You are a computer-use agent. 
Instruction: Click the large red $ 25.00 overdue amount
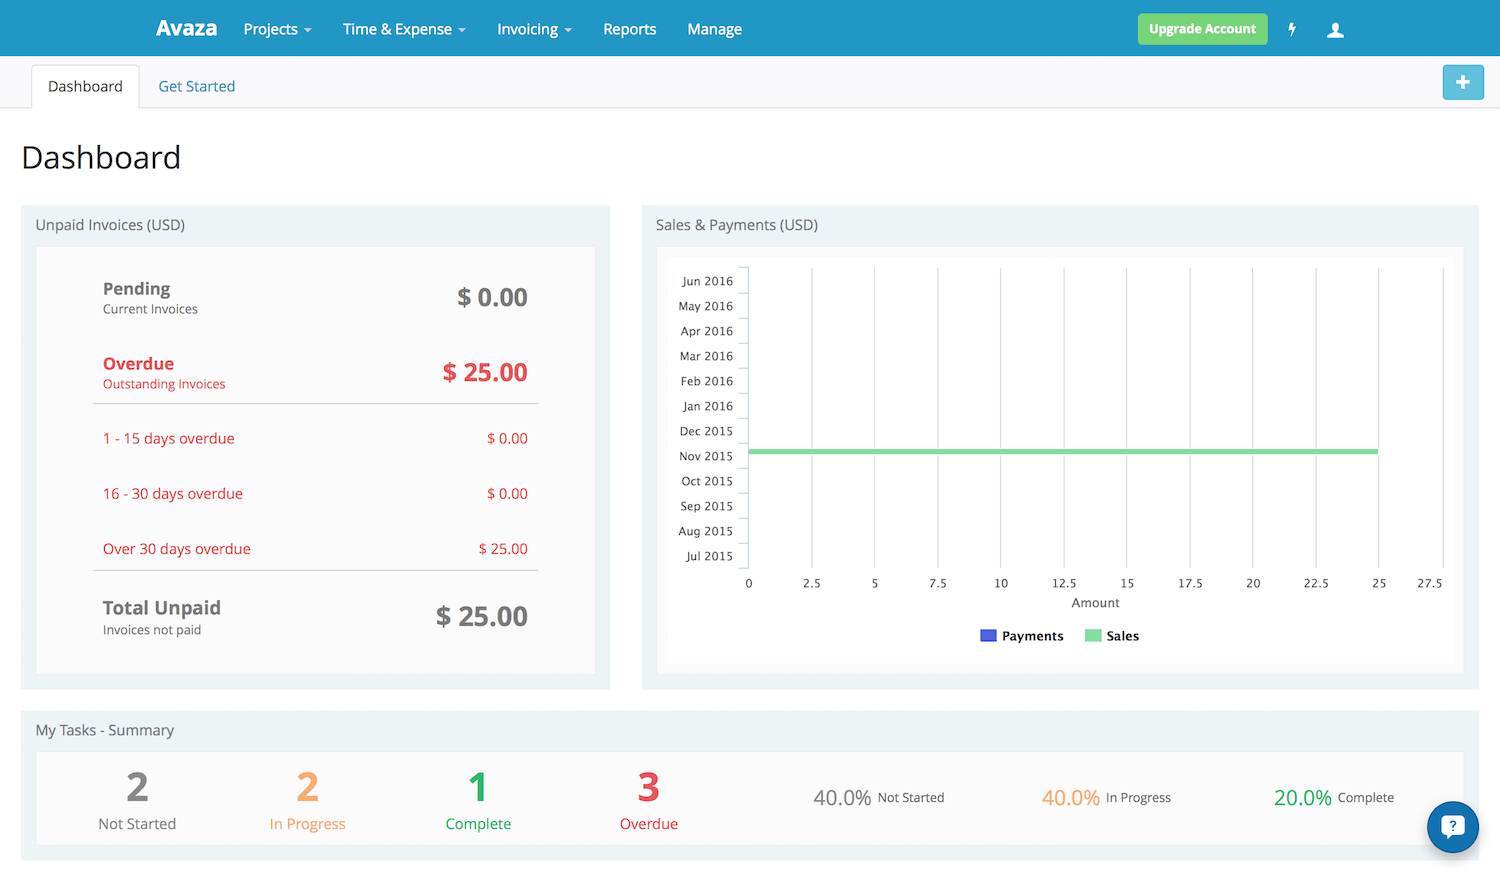point(485,372)
